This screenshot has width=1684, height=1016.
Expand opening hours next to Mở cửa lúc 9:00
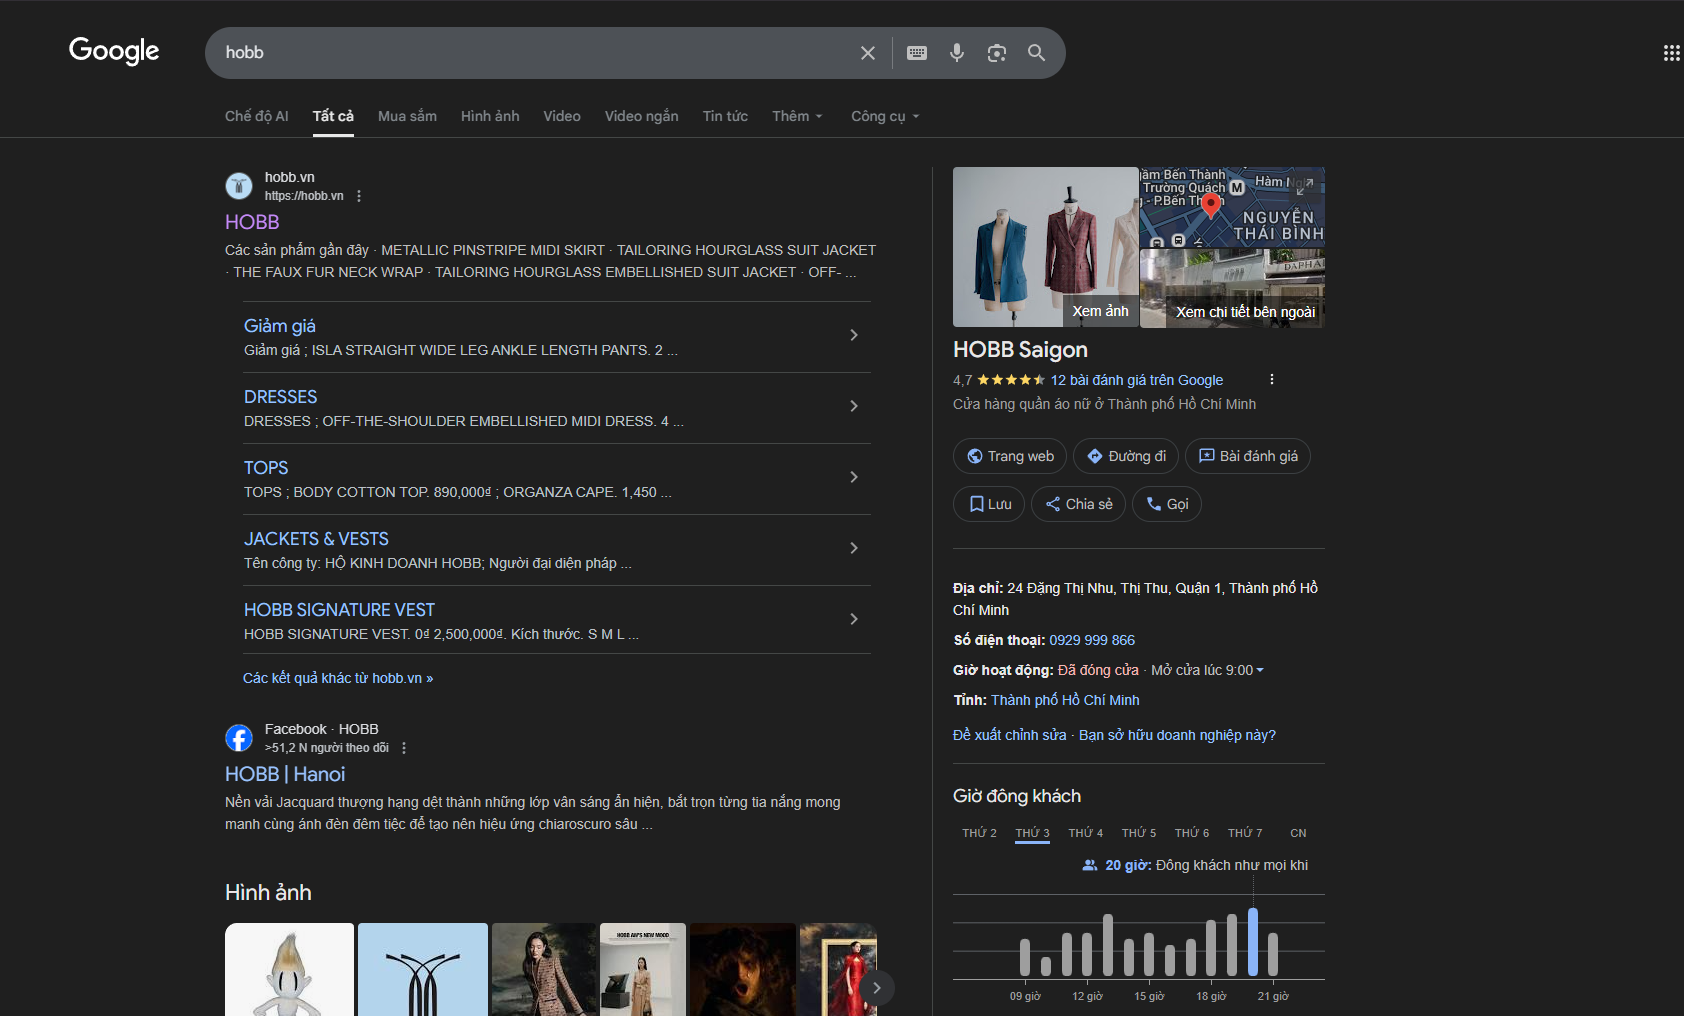point(1259,670)
